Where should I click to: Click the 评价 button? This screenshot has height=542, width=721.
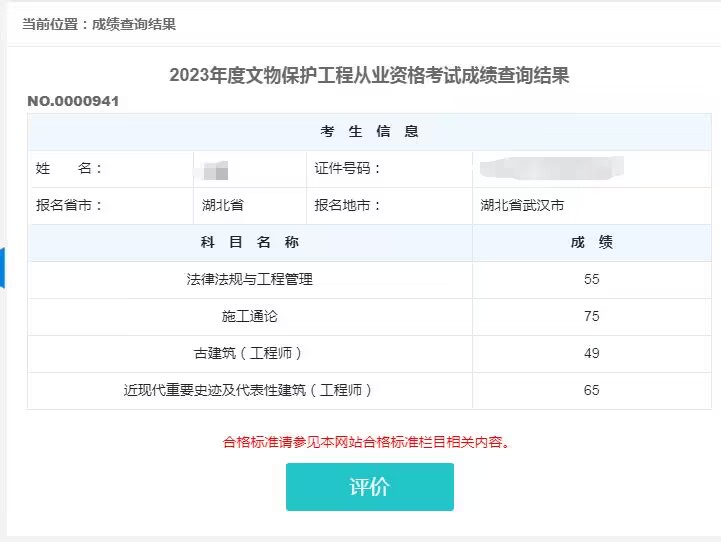click(369, 487)
